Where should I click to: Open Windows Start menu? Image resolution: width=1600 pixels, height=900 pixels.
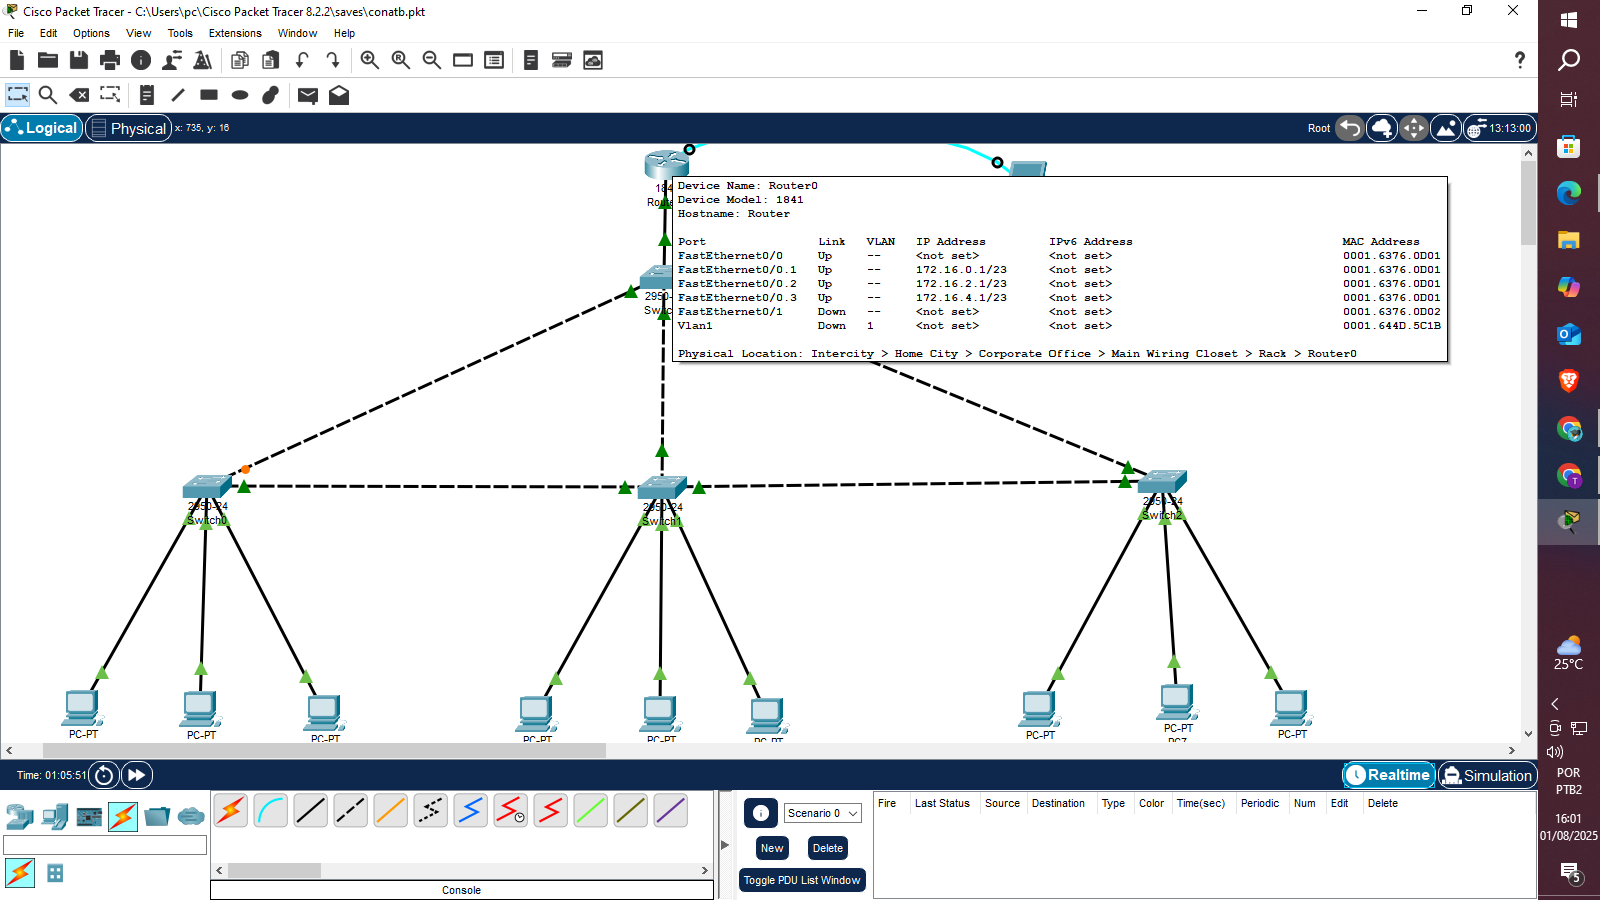tap(1568, 20)
